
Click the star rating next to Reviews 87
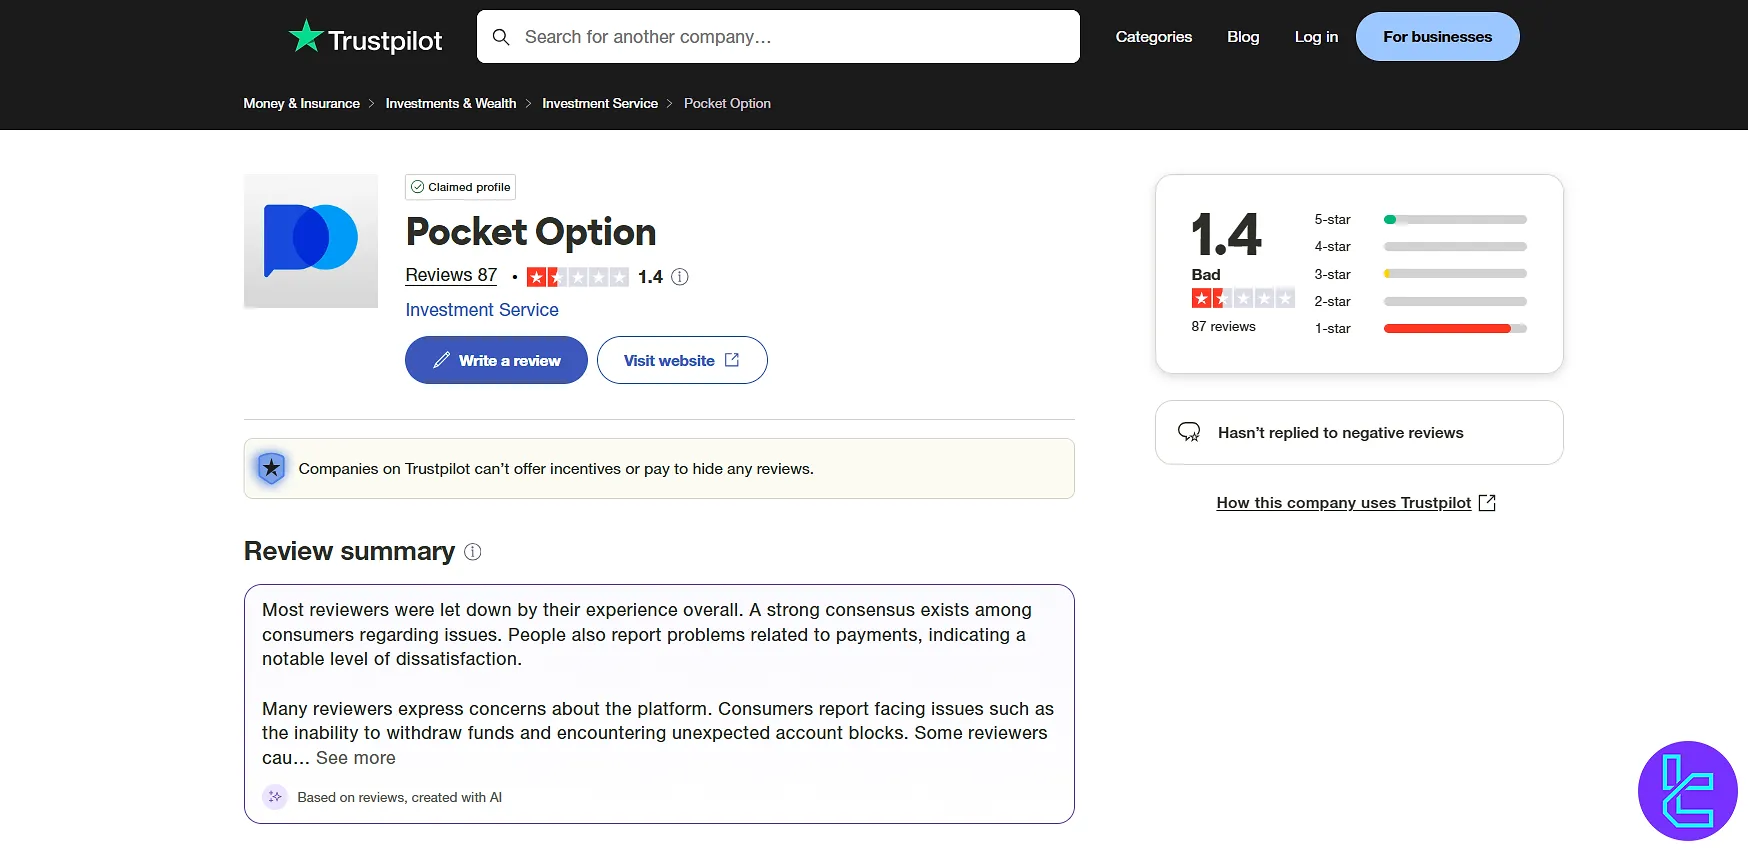(x=577, y=277)
